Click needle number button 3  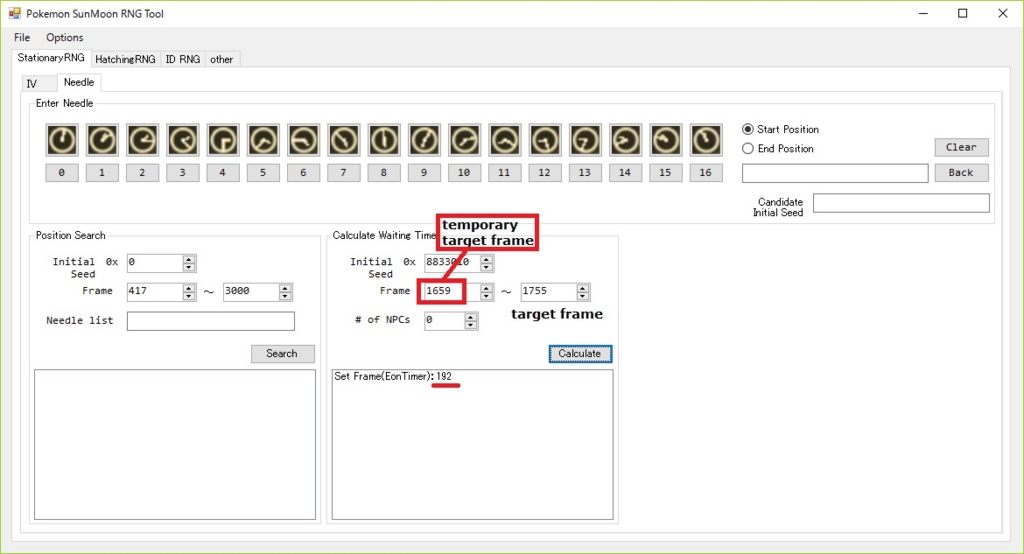tap(183, 172)
